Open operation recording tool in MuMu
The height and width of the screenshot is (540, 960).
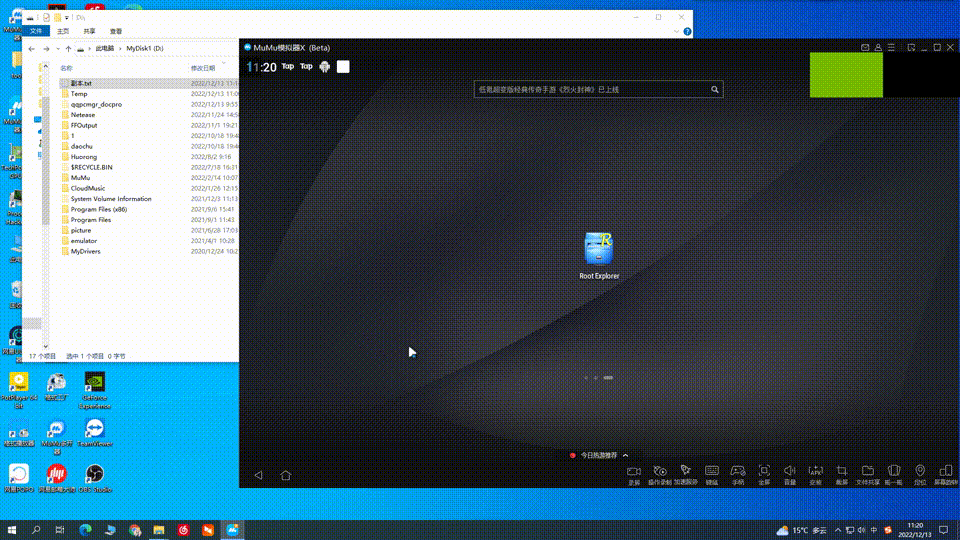point(660,475)
